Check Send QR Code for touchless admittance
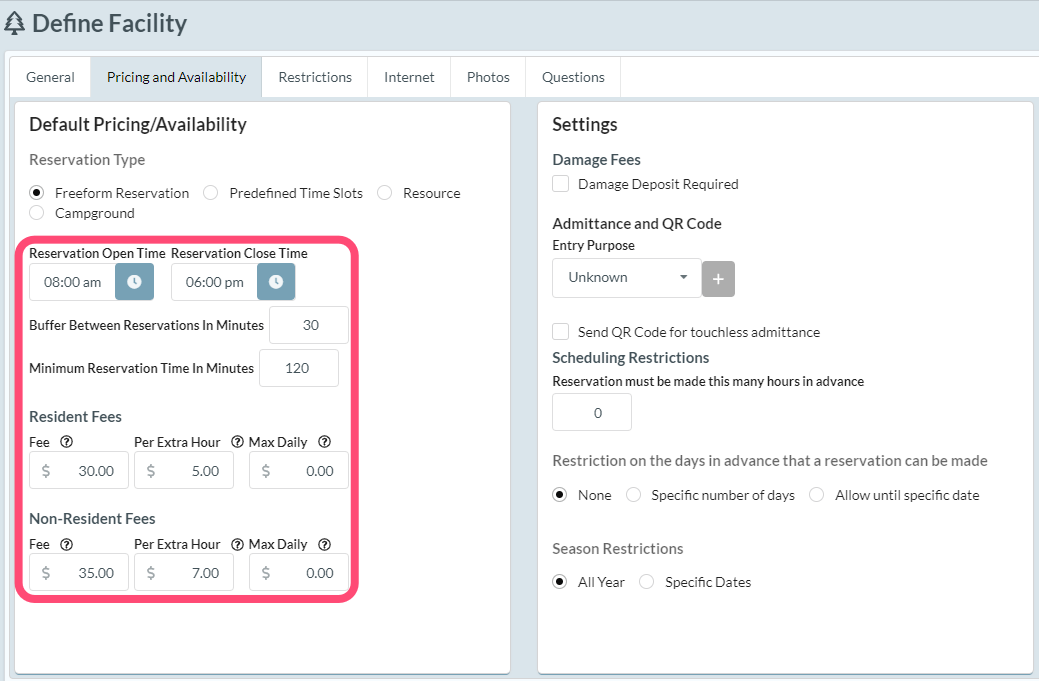The height and width of the screenshot is (681, 1039). pos(561,332)
